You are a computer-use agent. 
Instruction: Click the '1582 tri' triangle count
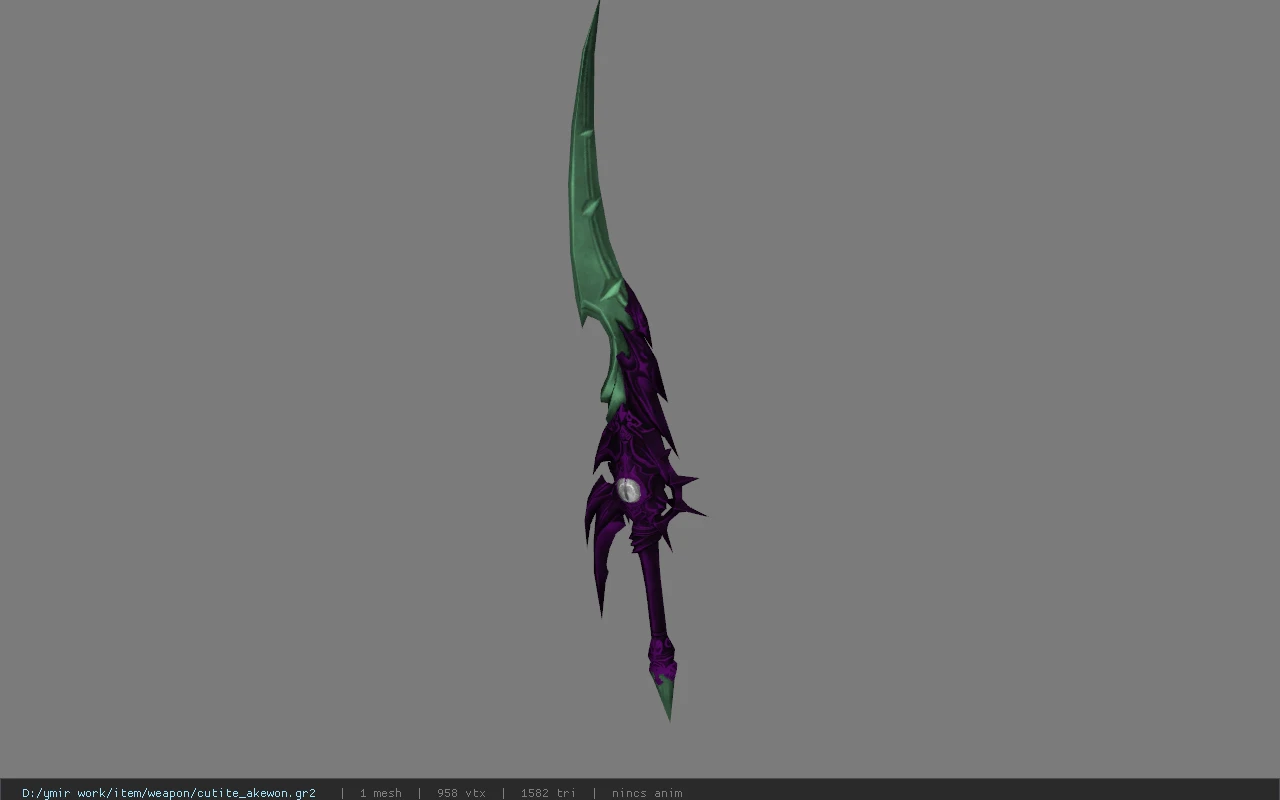tap(548, 793)
